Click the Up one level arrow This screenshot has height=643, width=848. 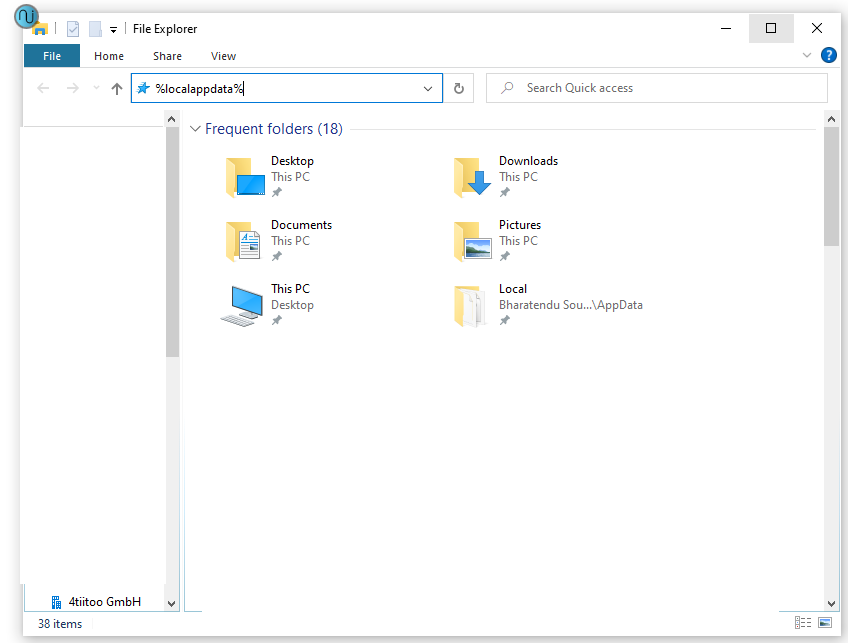coord(117,88)
